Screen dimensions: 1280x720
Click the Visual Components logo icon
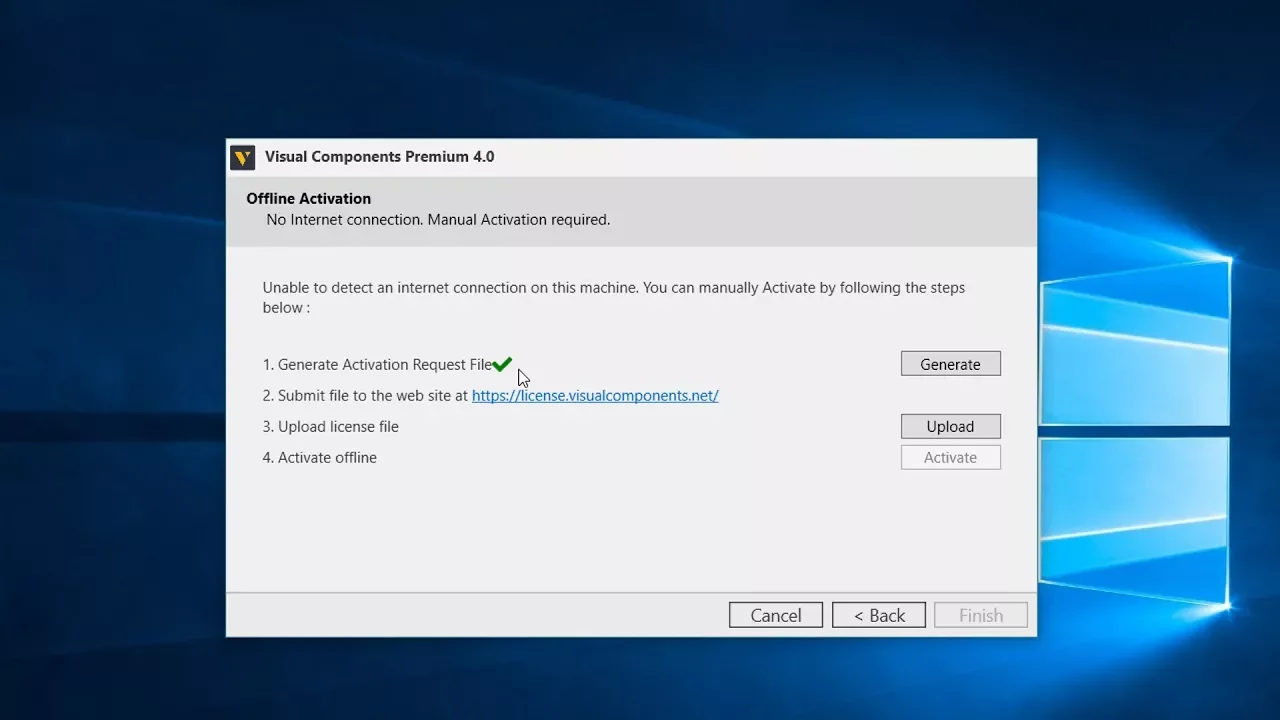click(242, 157)
